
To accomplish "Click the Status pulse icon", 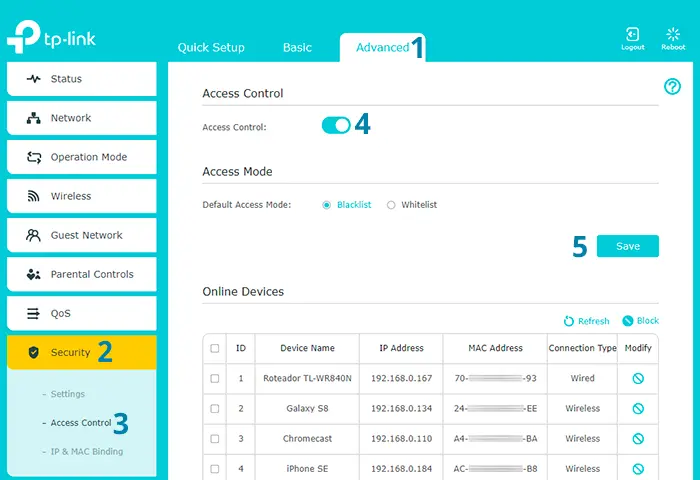I will (33, 79).
